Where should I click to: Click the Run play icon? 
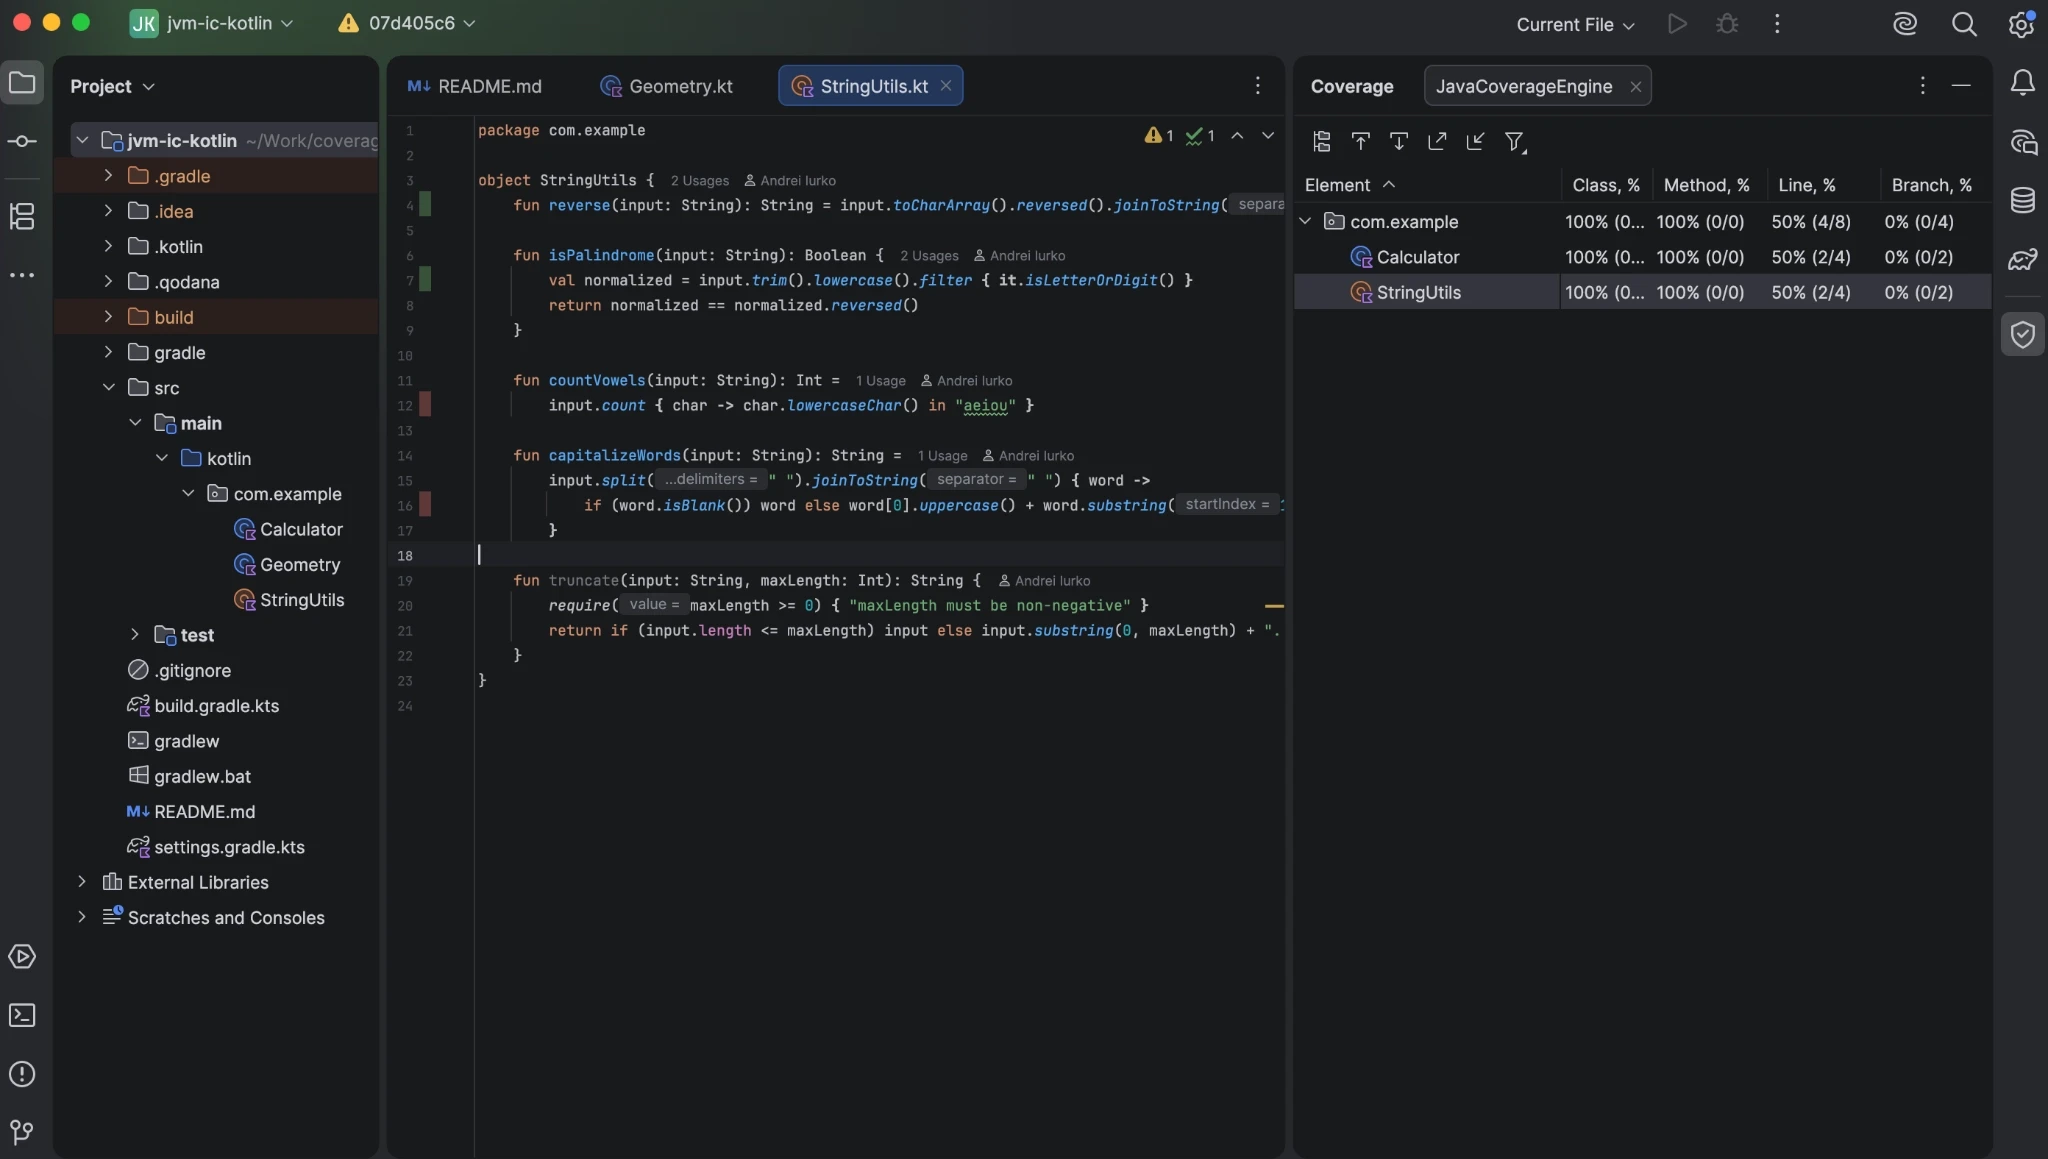(x=1677, y=24)
